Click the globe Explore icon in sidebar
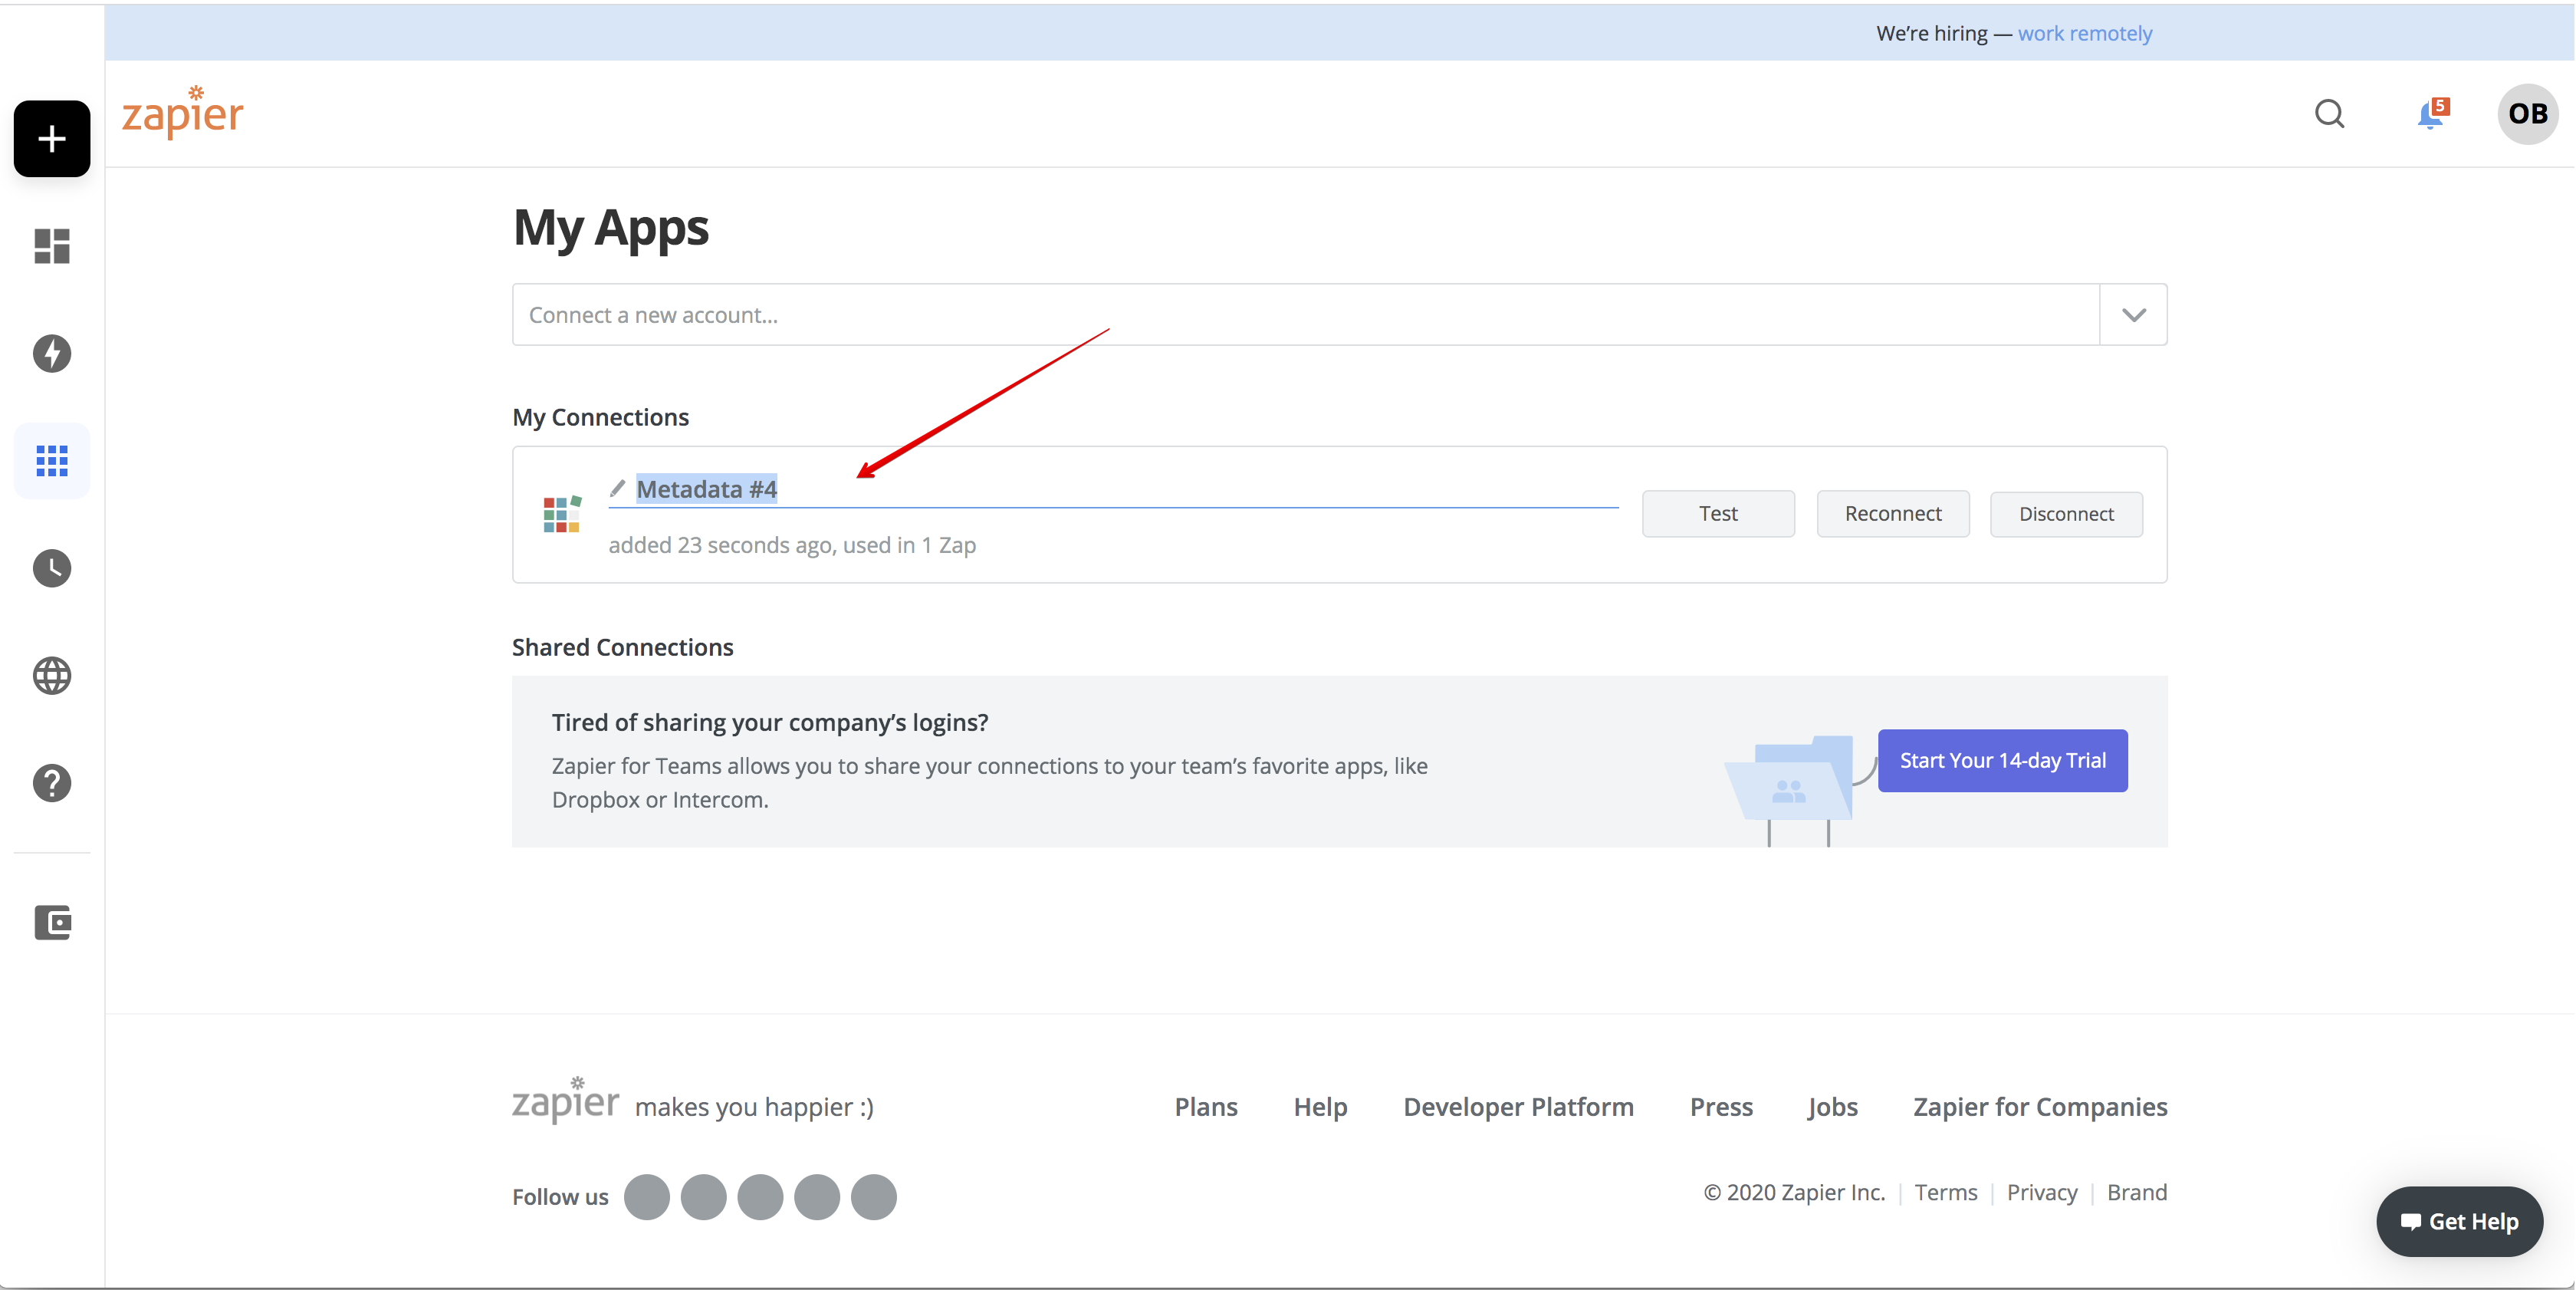The height and width of the screenshot is (1290, 2576). (52, 676)
